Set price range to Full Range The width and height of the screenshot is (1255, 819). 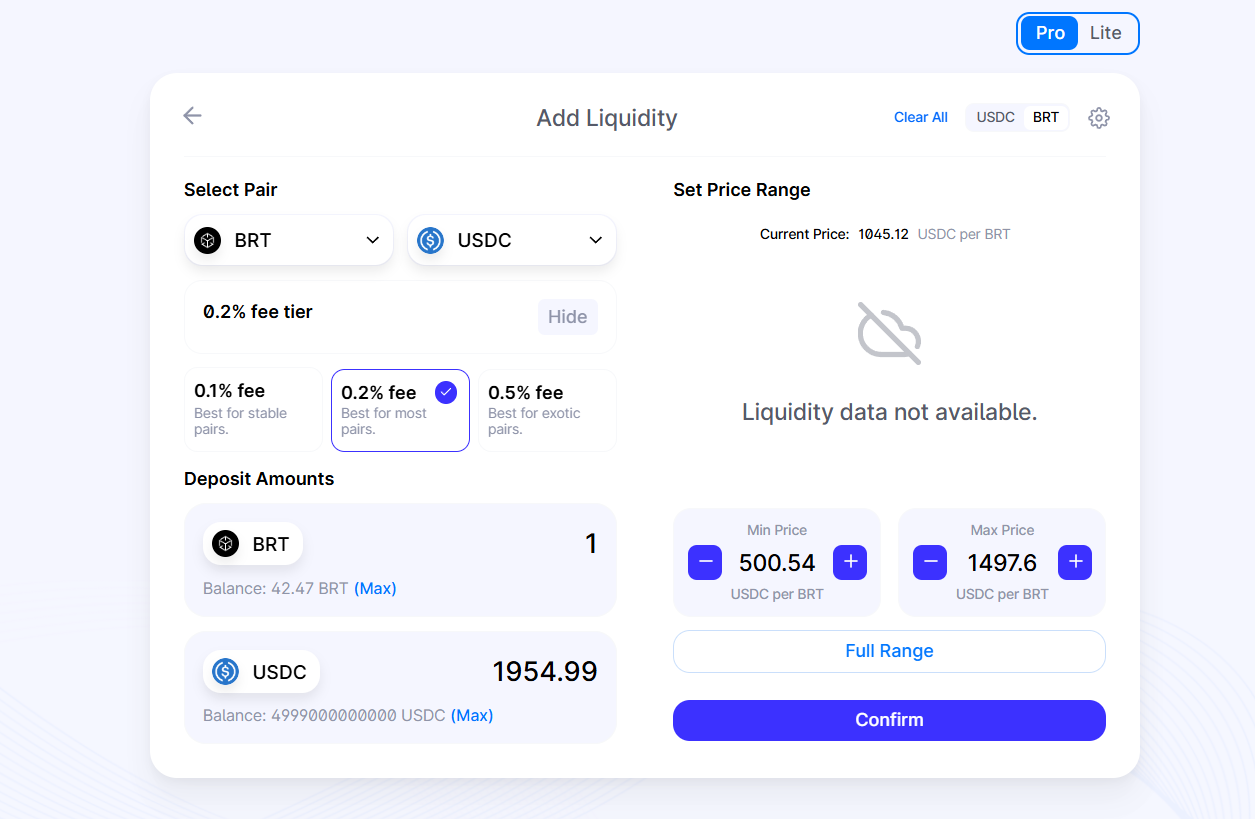pyautogui.click(x=889, y=651)
